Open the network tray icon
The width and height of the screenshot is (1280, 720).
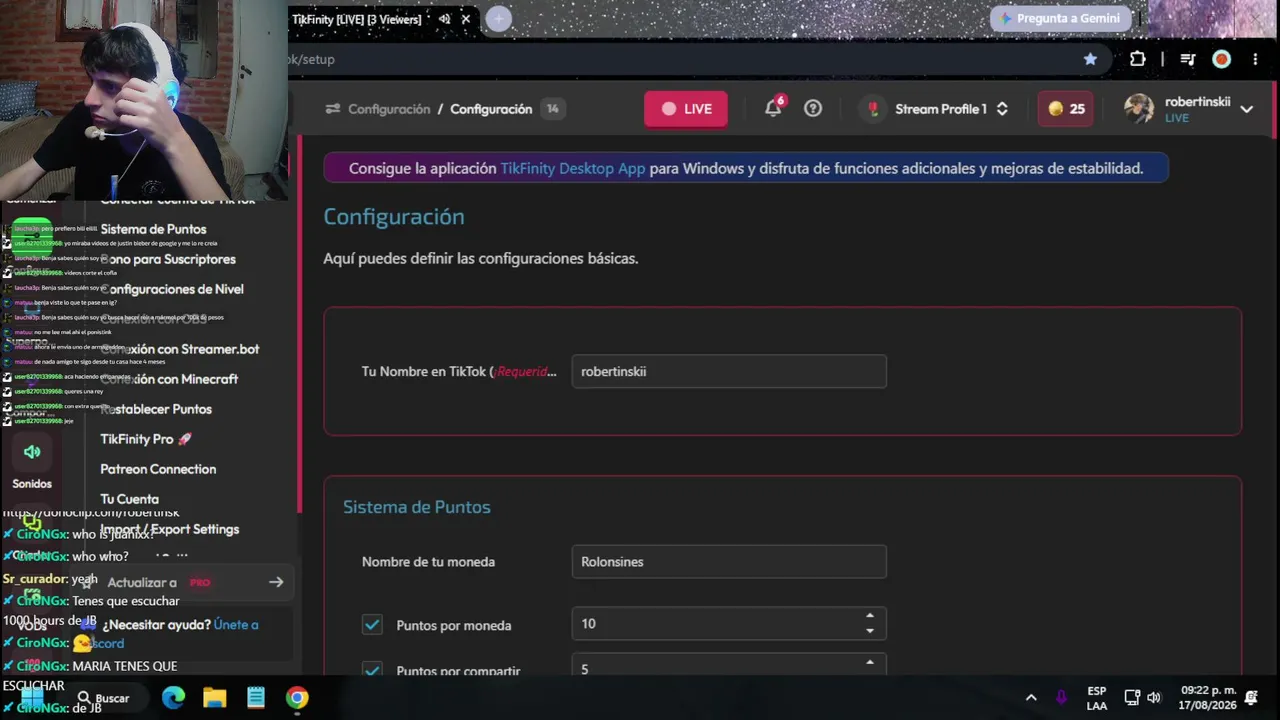point(1132,698)
